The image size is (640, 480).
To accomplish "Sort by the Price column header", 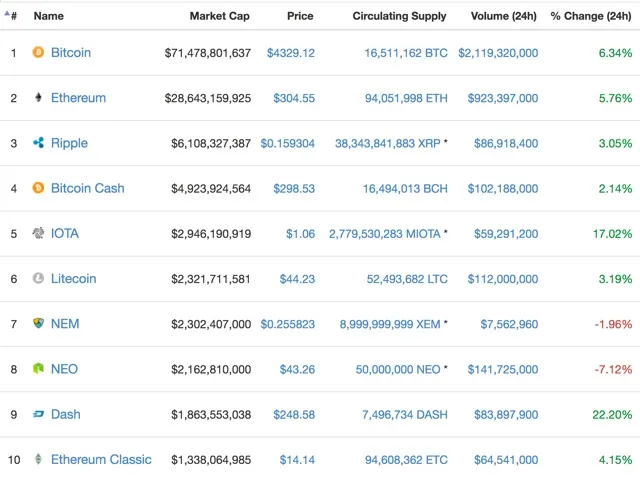I will [x=300, y=16].
